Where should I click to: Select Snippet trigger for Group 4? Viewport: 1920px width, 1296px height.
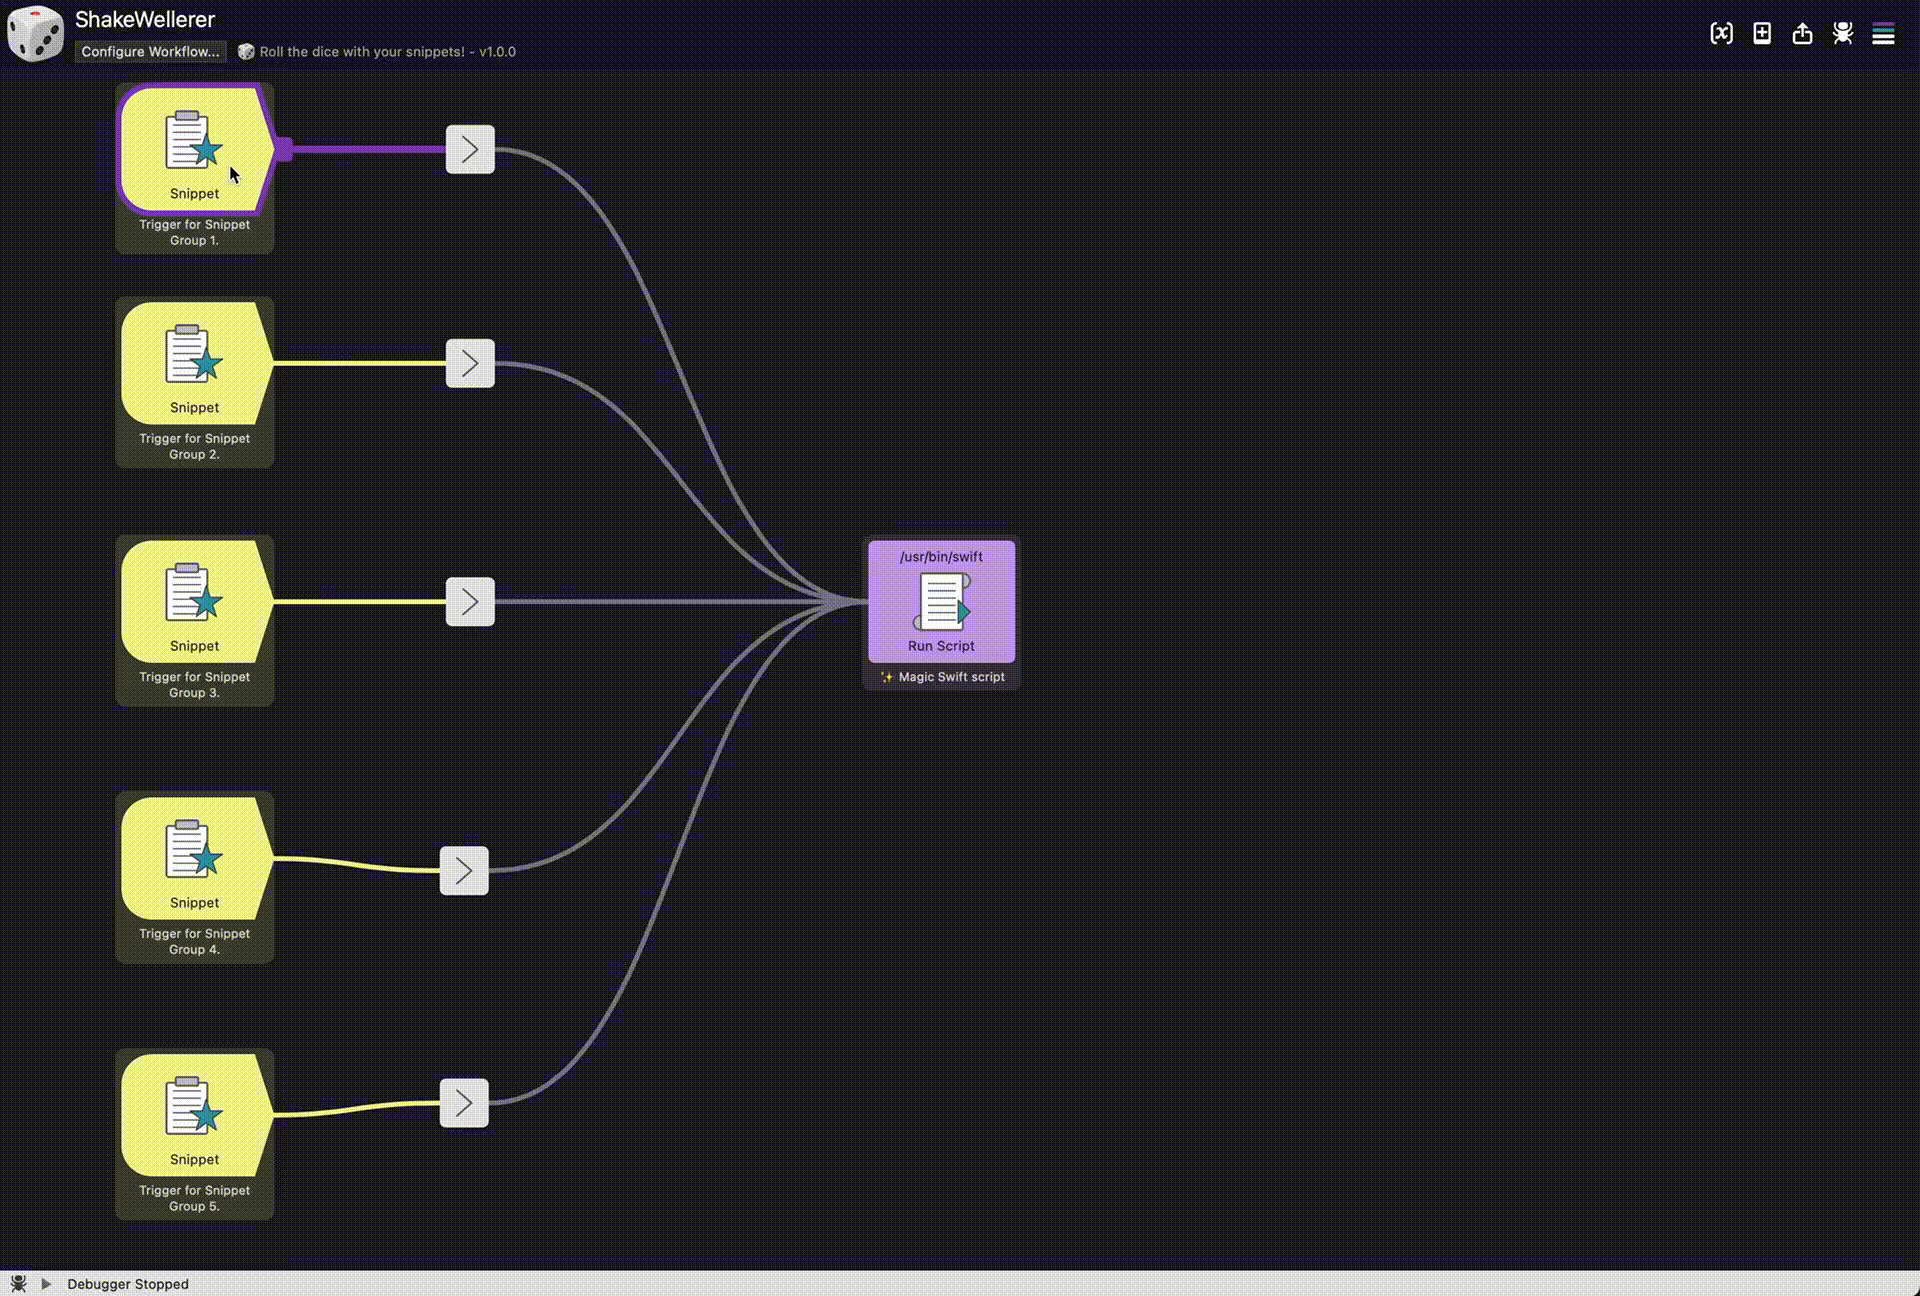[194, 859]
